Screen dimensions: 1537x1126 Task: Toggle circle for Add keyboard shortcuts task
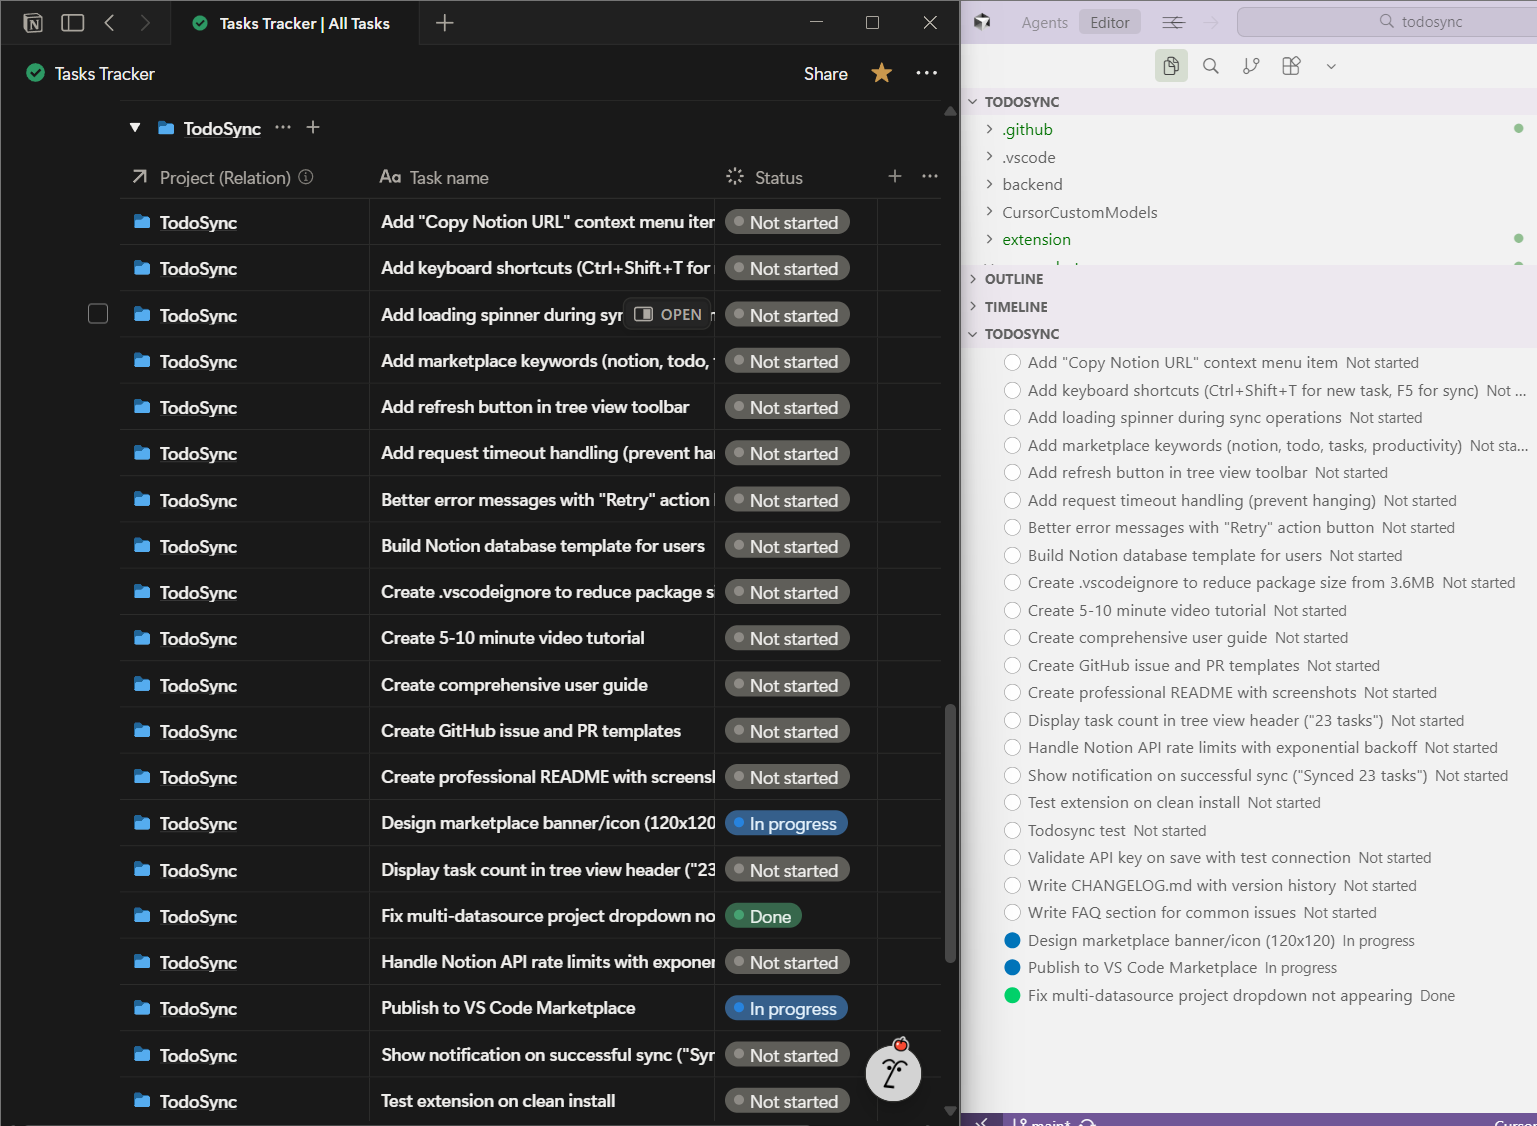tap(1012, 390)
